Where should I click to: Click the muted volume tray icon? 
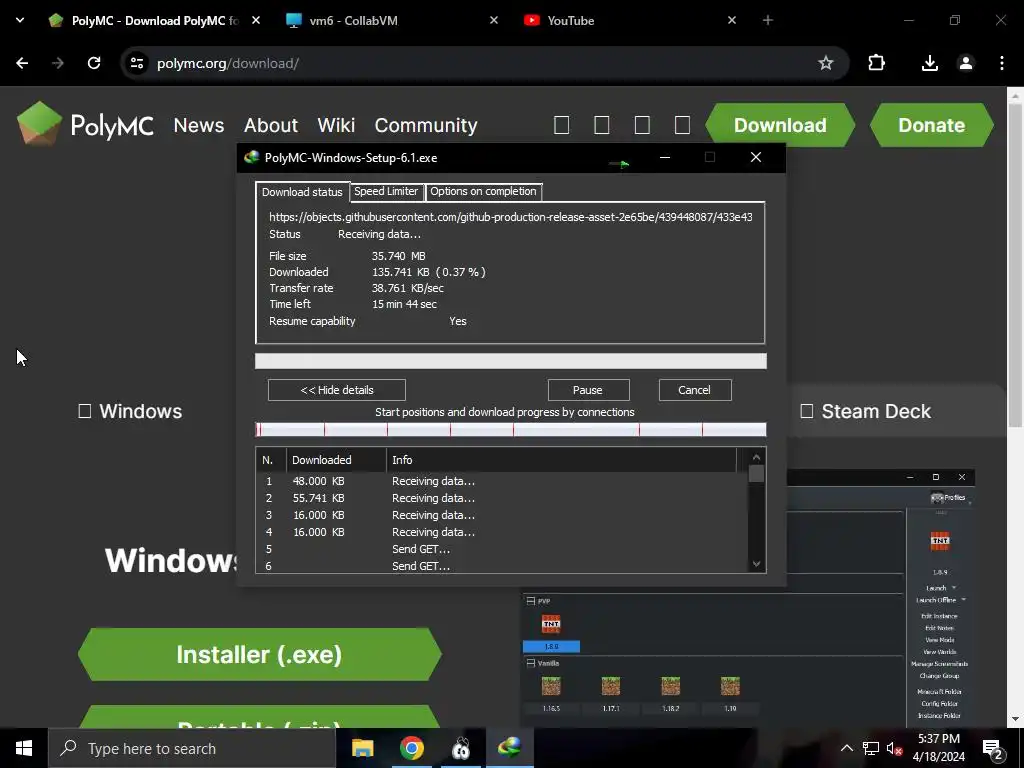click(894, 748)
